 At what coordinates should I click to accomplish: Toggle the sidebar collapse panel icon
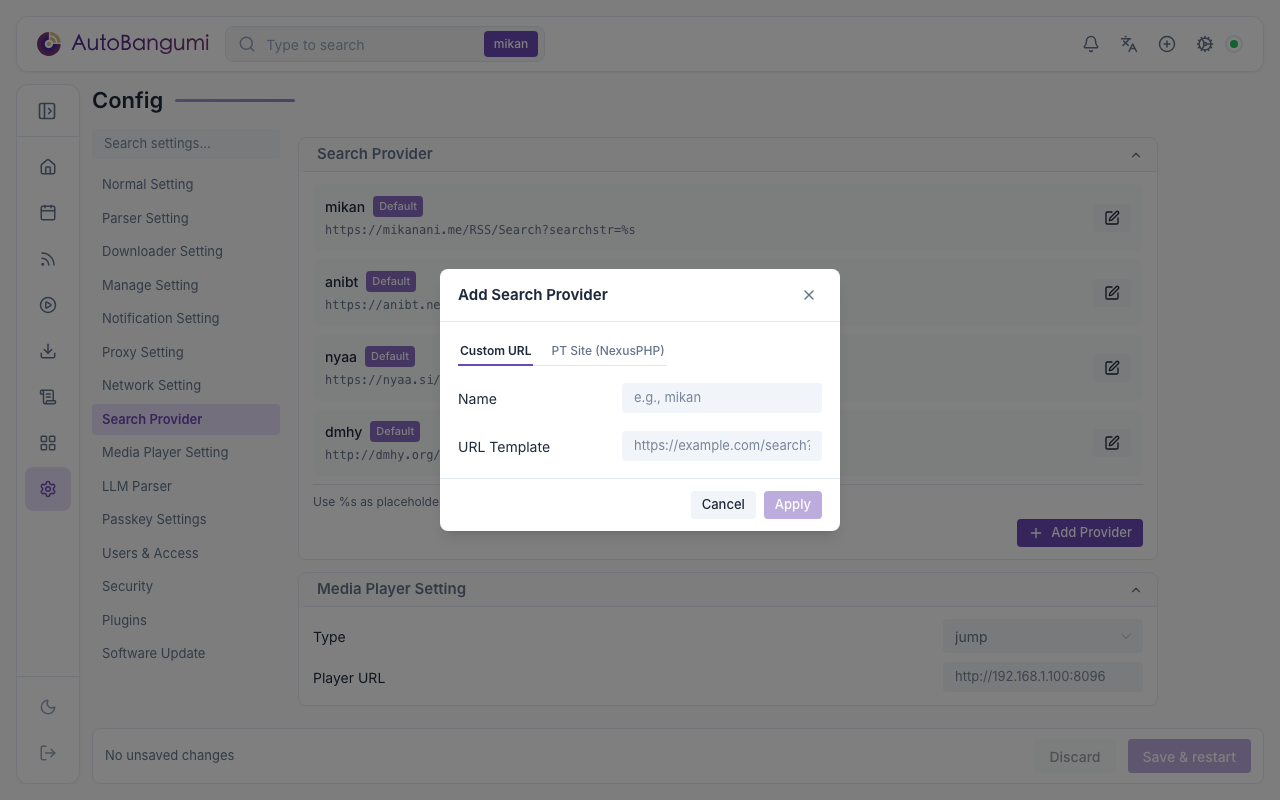[47, 111]
